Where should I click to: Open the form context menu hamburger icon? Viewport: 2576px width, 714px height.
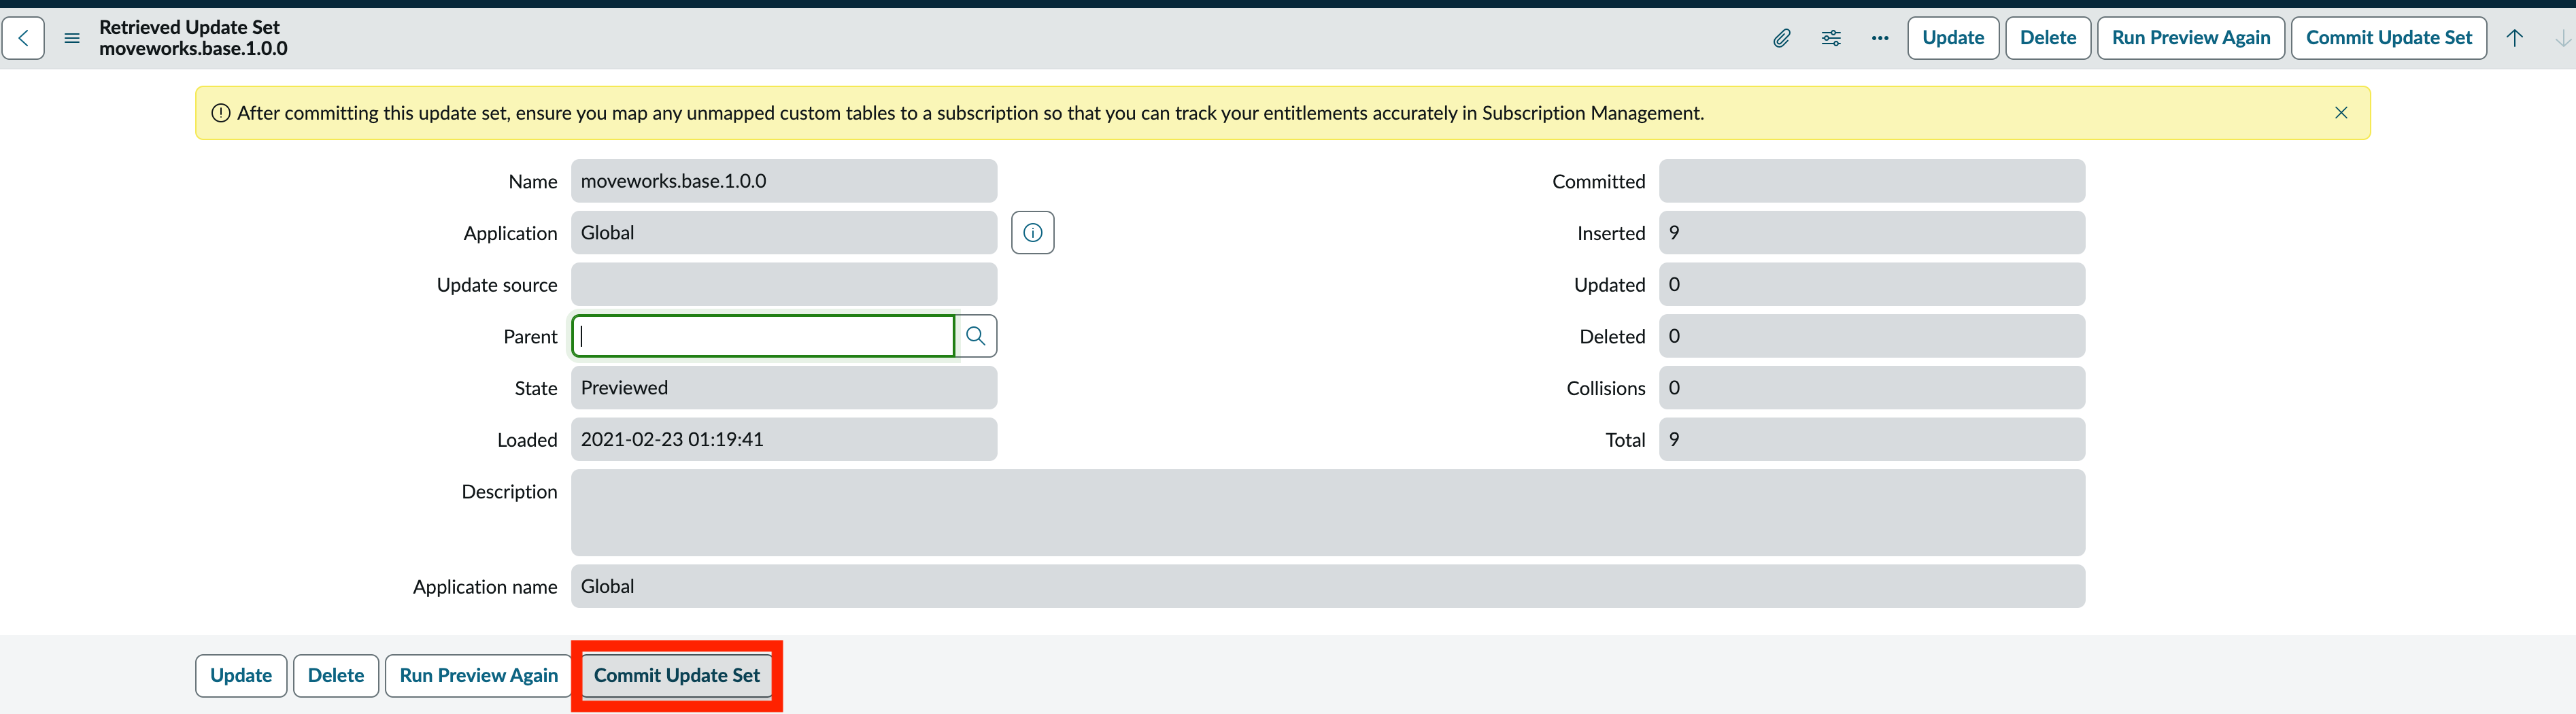[72, 38]
